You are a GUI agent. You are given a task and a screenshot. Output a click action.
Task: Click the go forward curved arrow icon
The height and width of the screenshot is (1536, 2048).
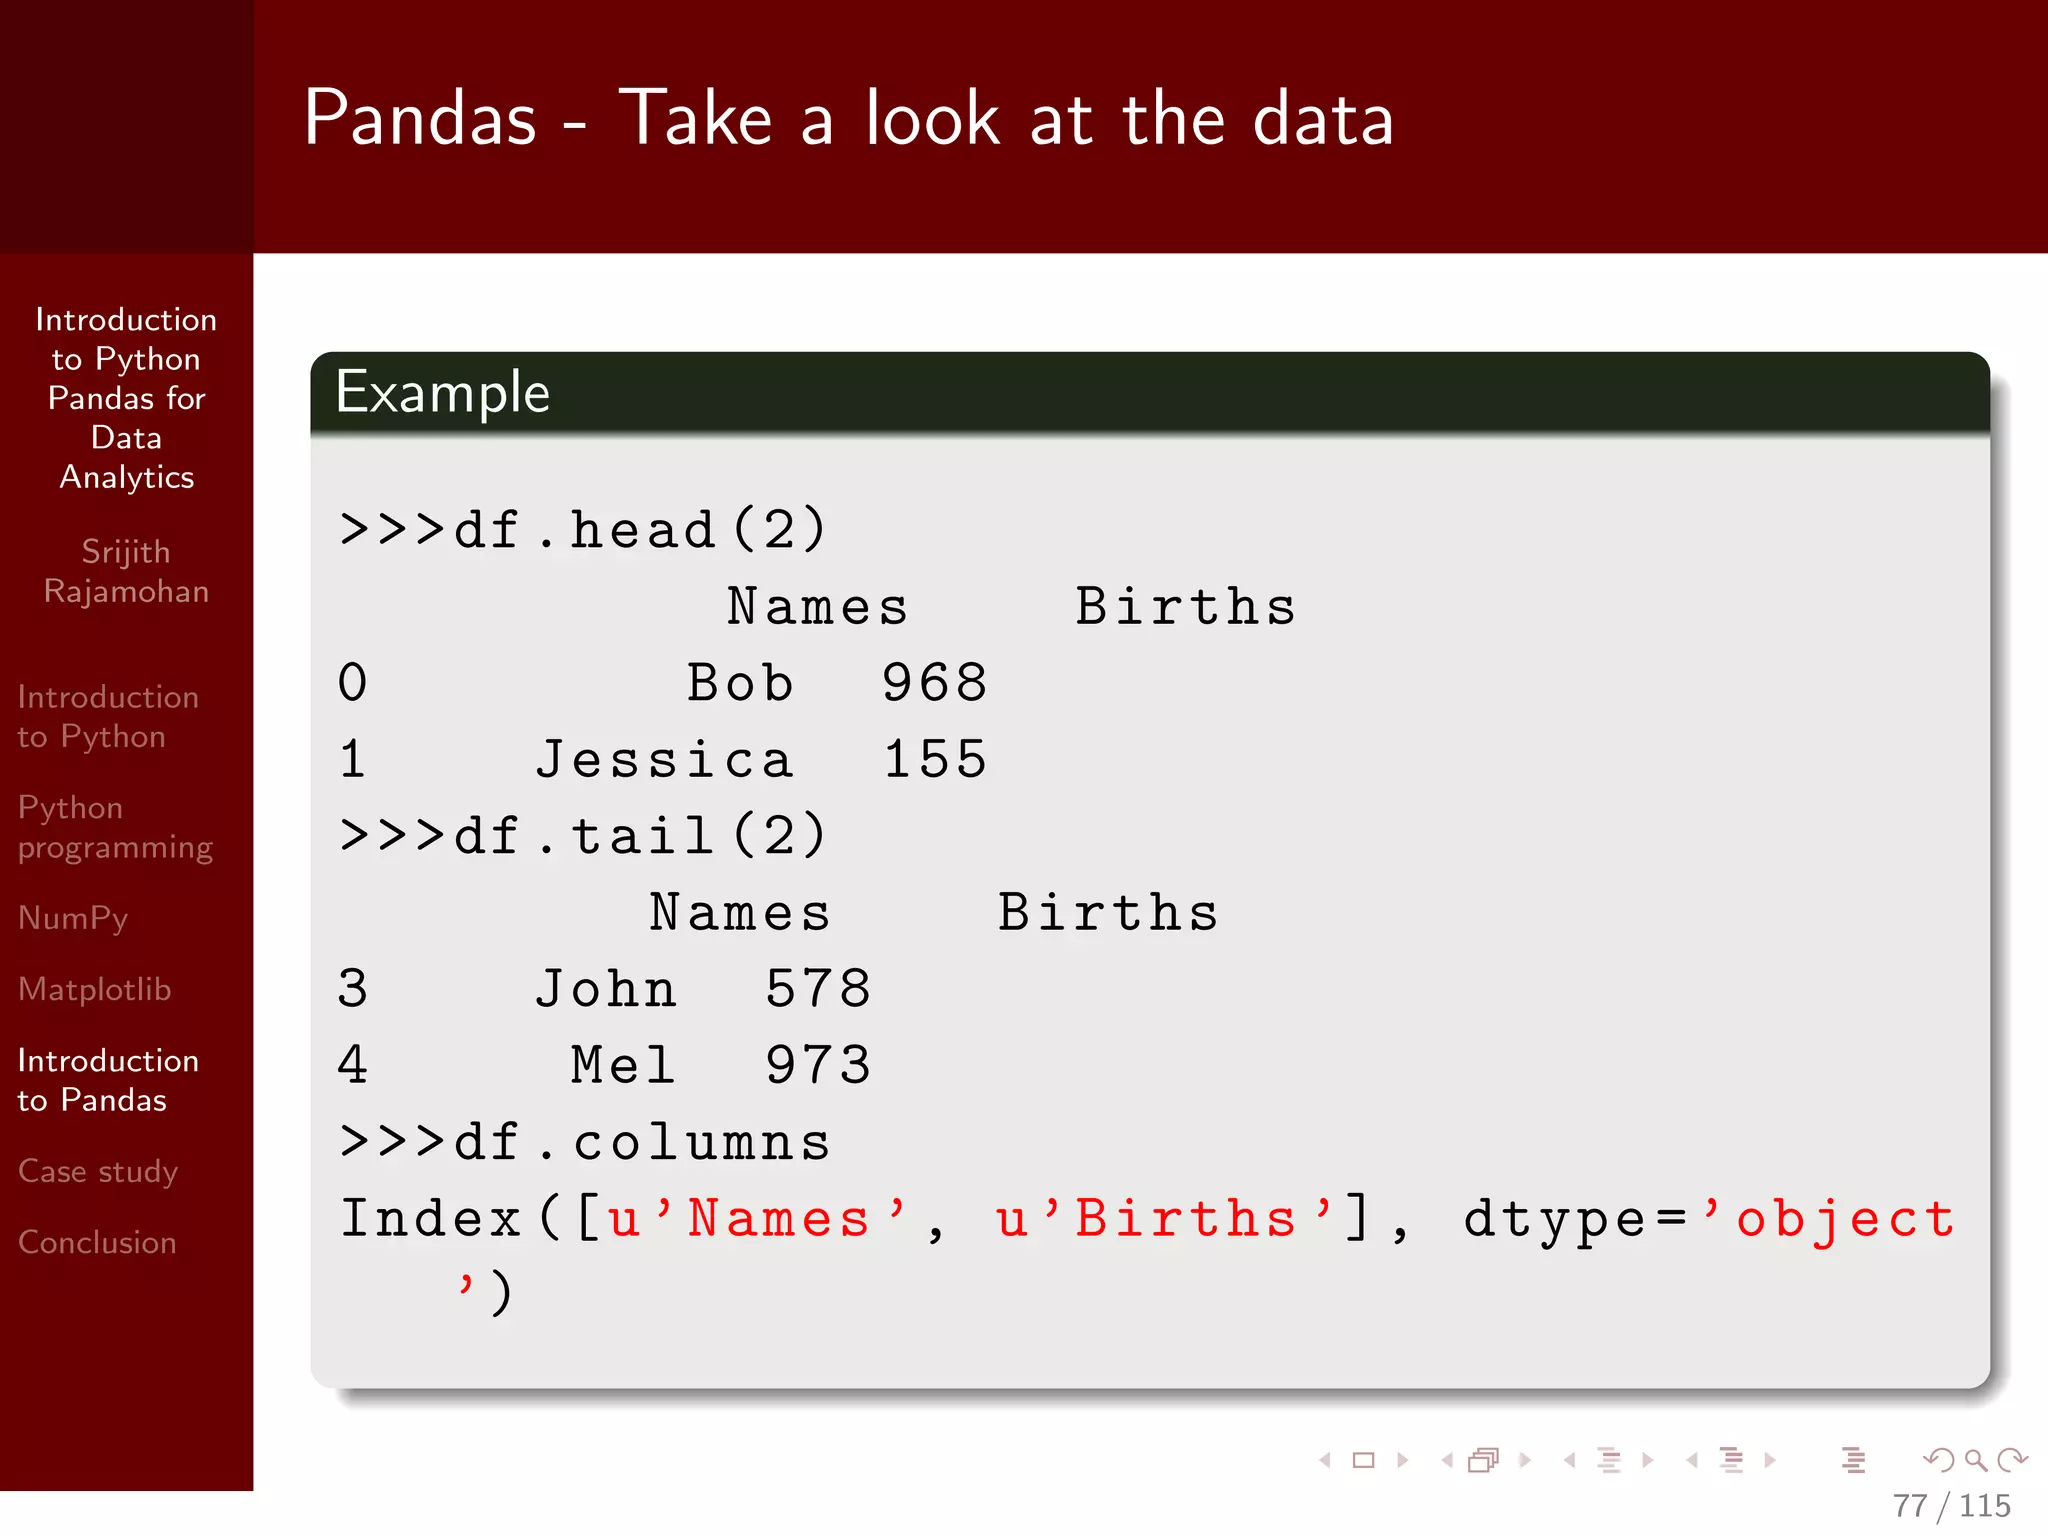pos(2012,1461)
